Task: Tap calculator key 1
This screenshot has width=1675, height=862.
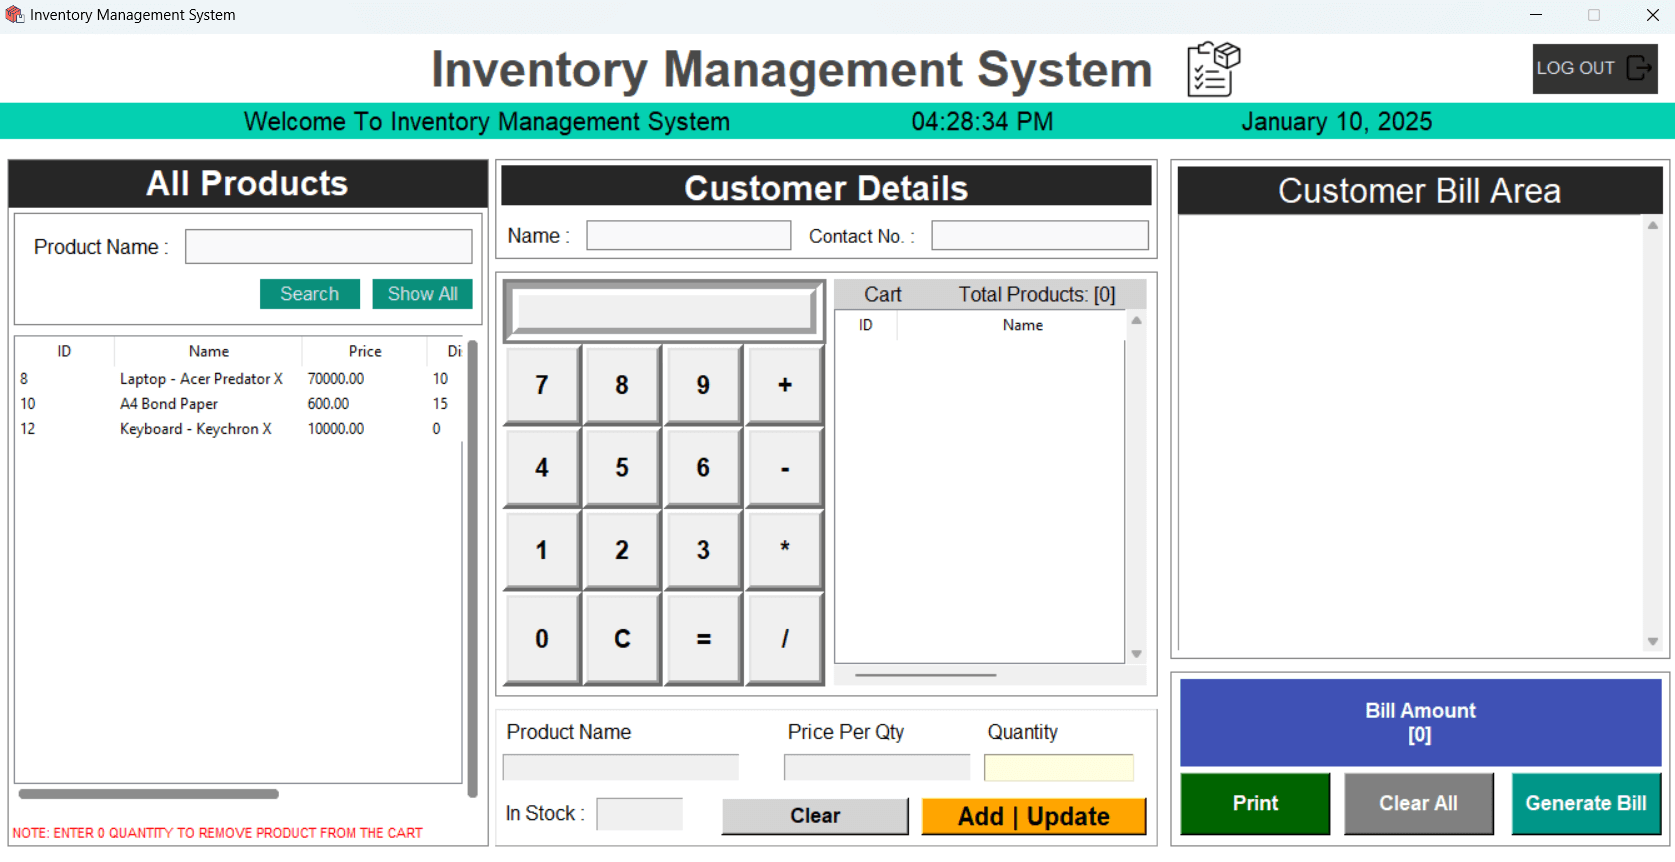Action: 542,550
